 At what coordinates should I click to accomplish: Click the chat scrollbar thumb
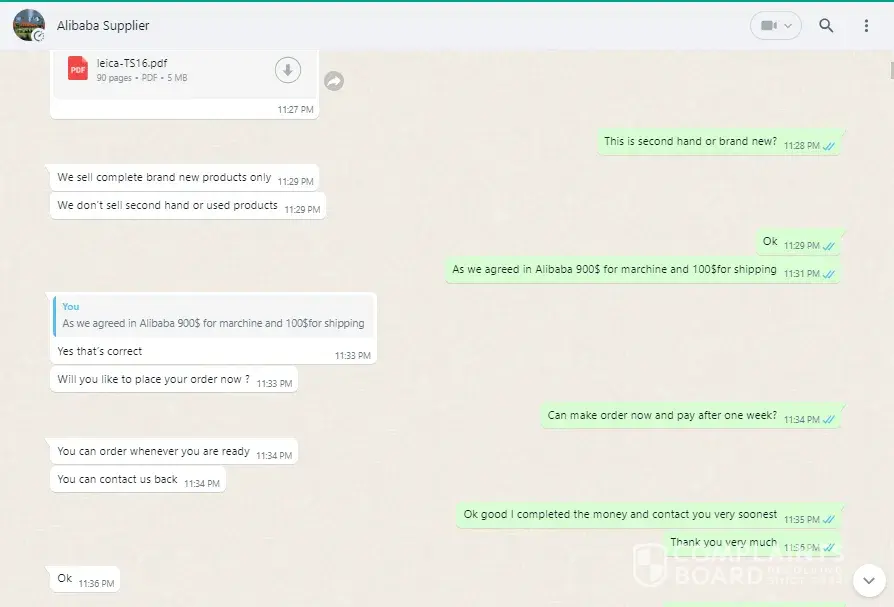(891, 70)
